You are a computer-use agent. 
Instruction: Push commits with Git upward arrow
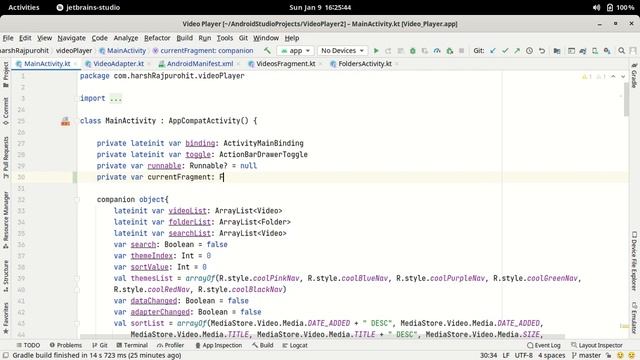(517, 51)
